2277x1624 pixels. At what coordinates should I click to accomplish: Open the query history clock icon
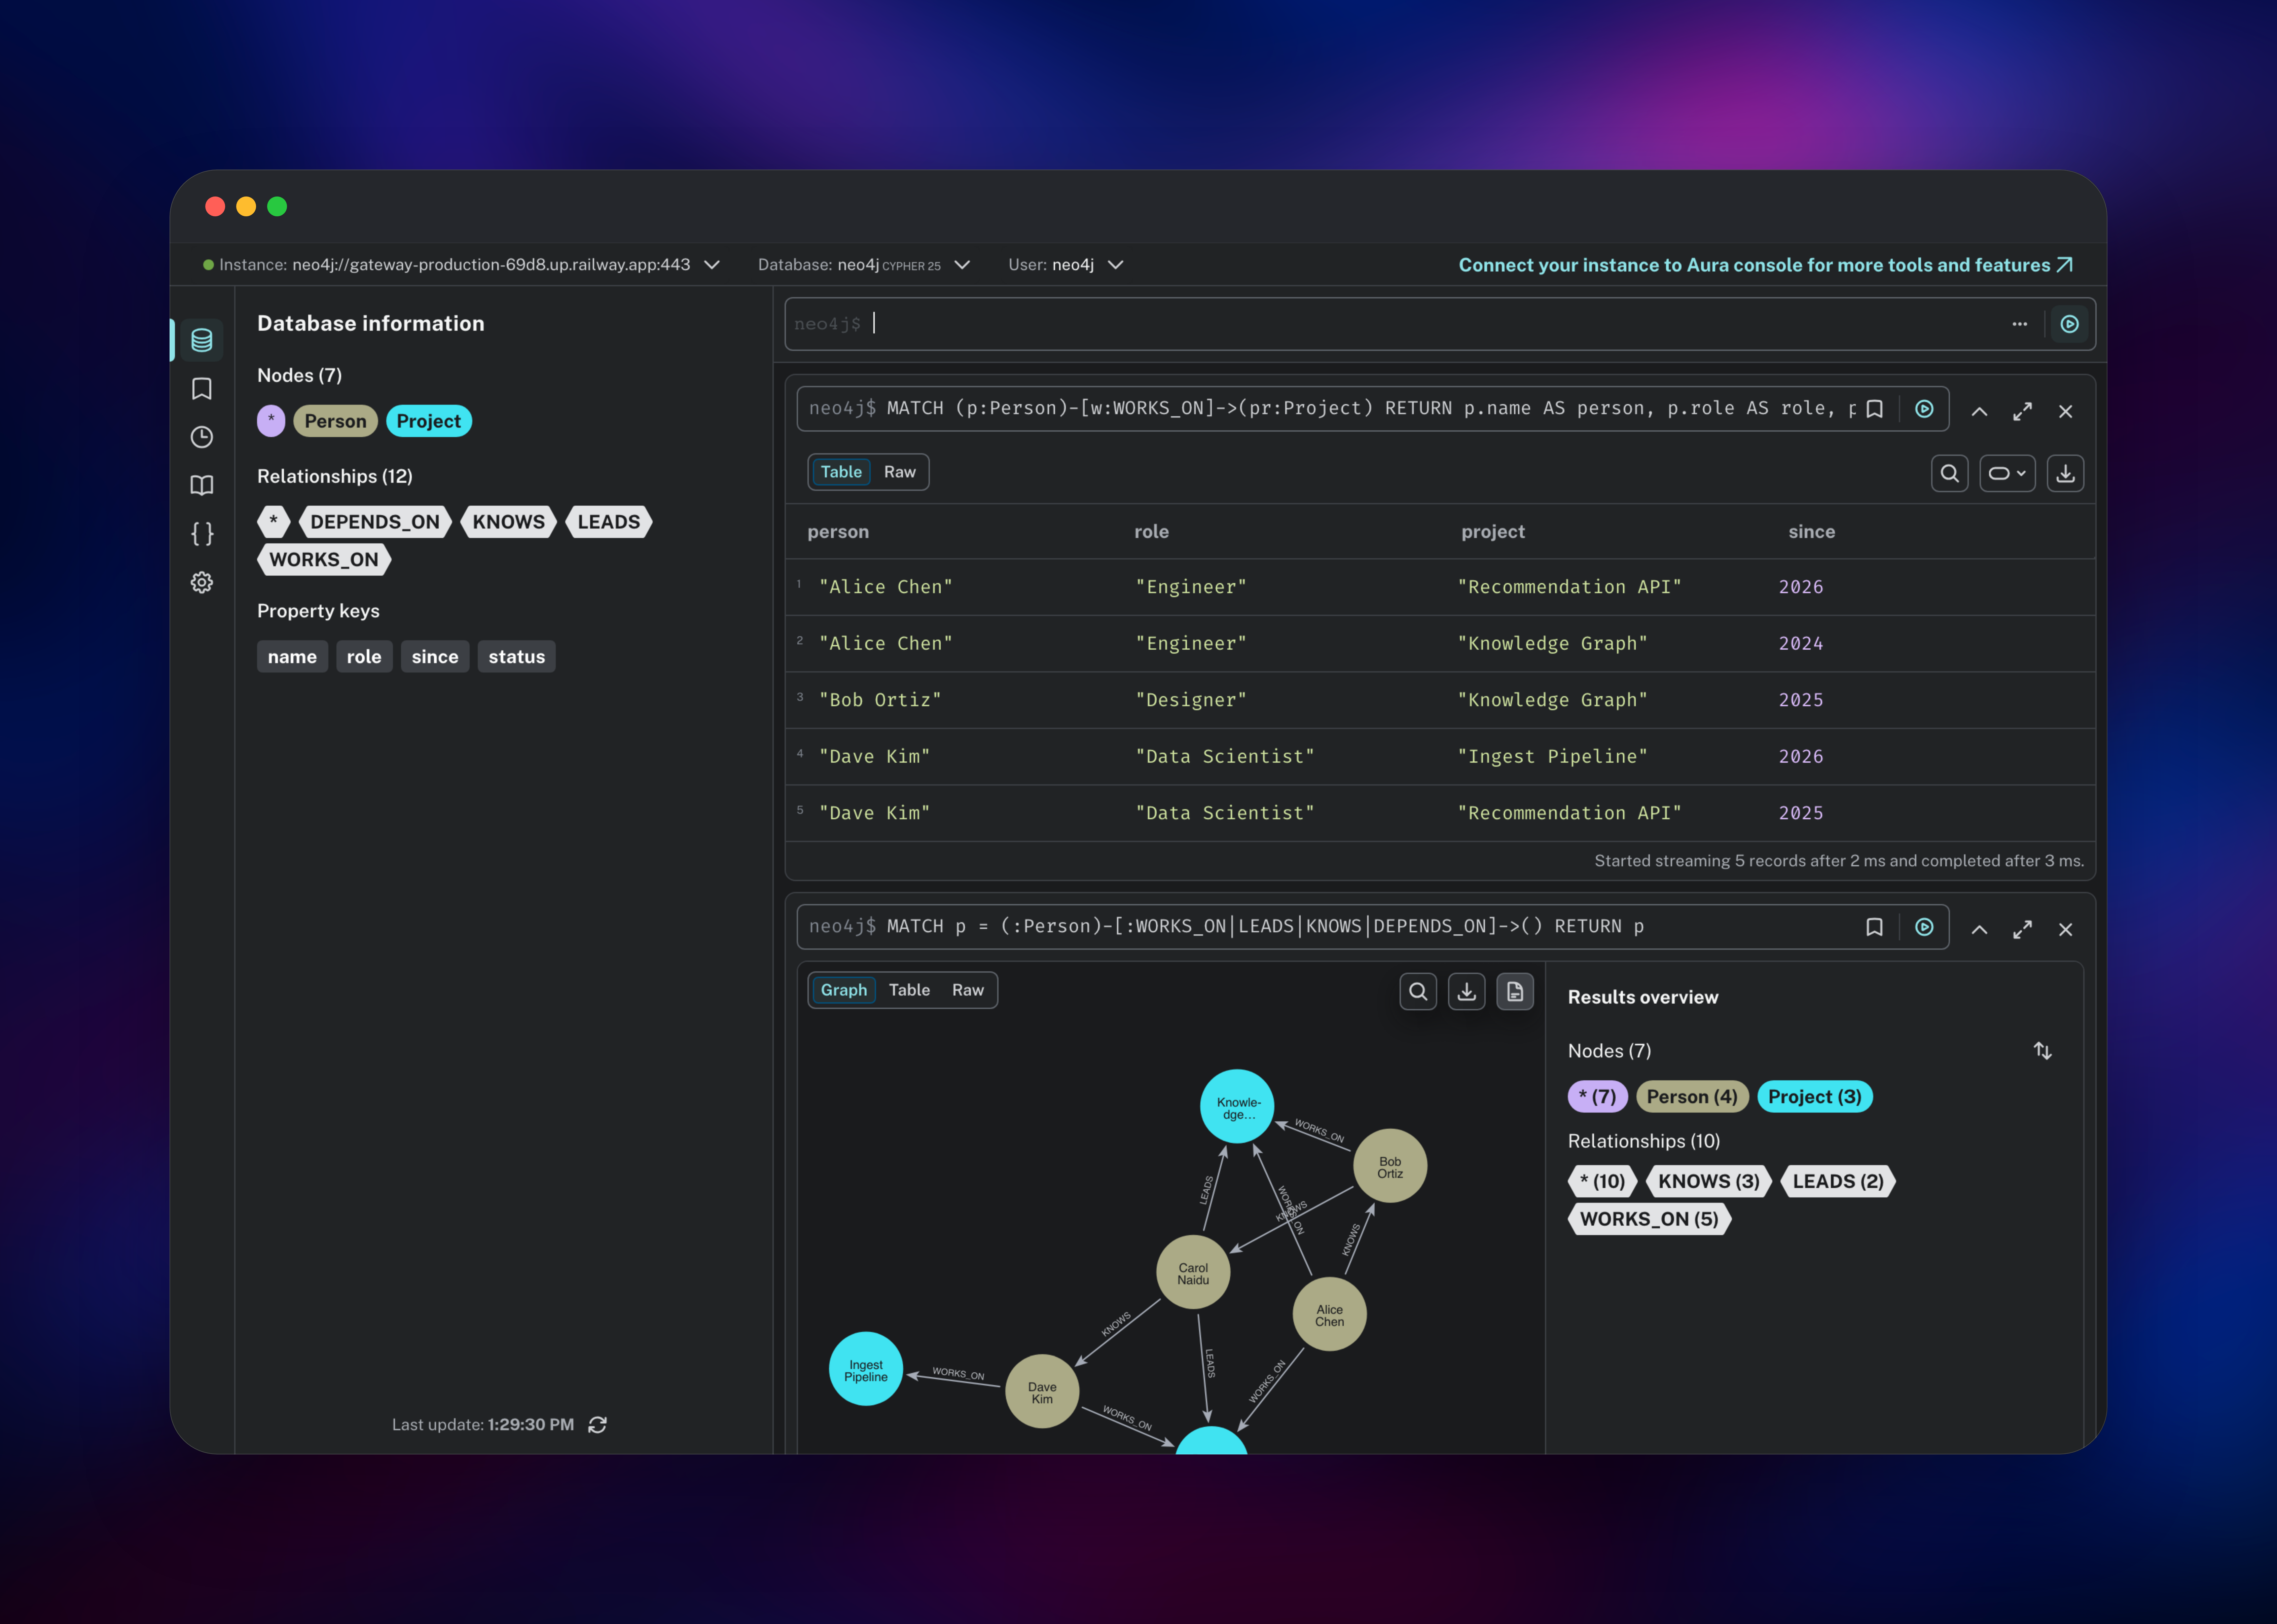(x=202, y=437)
